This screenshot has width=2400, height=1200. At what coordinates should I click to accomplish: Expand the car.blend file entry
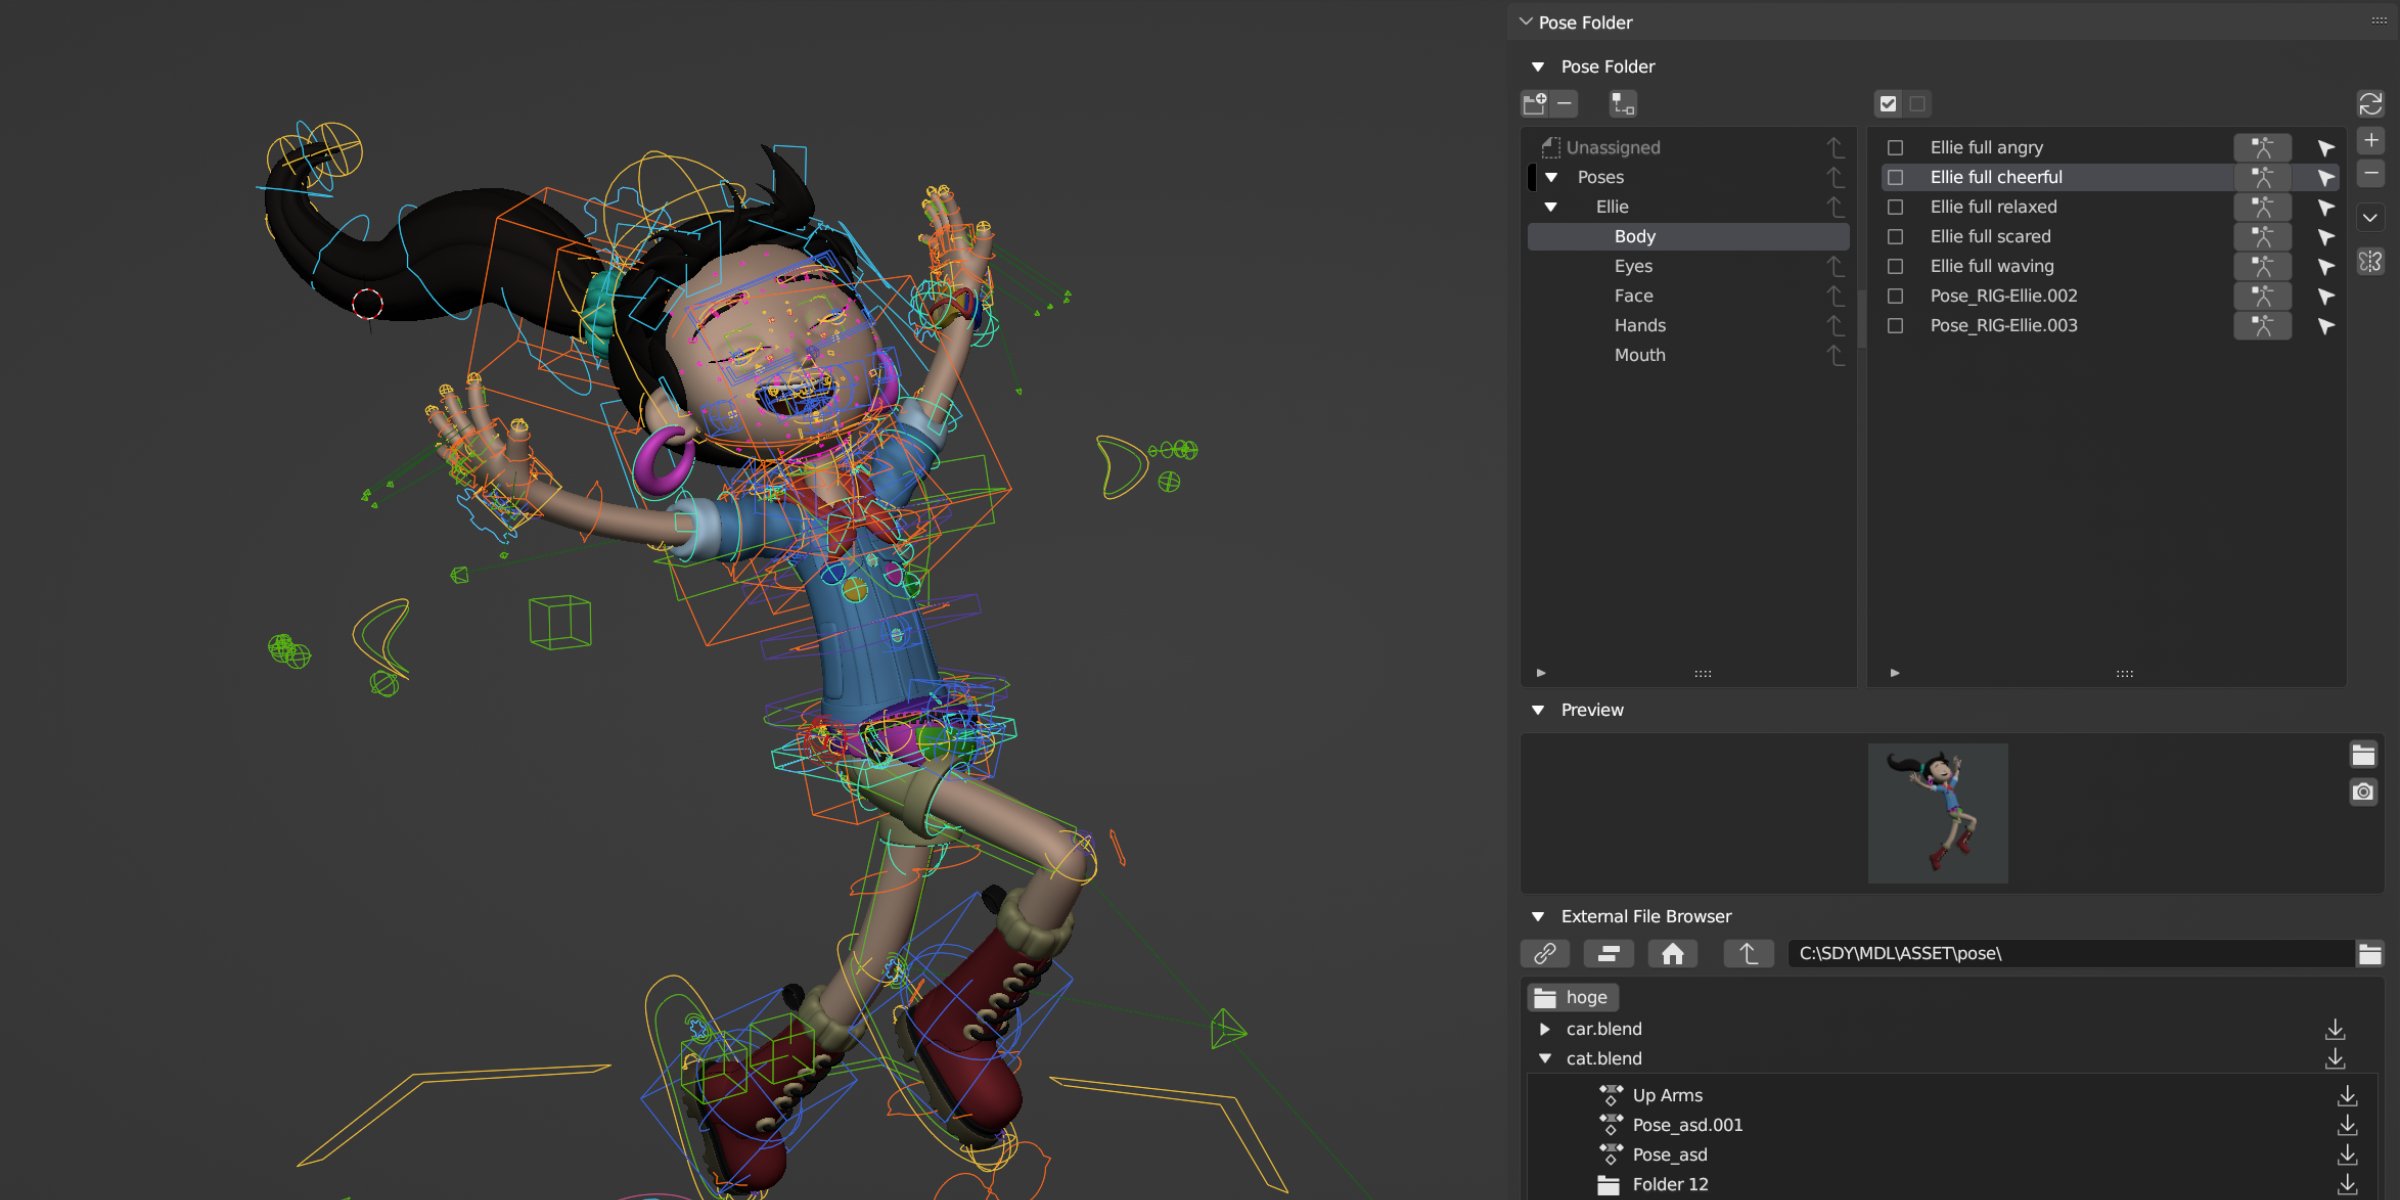click(1545, 1029)
